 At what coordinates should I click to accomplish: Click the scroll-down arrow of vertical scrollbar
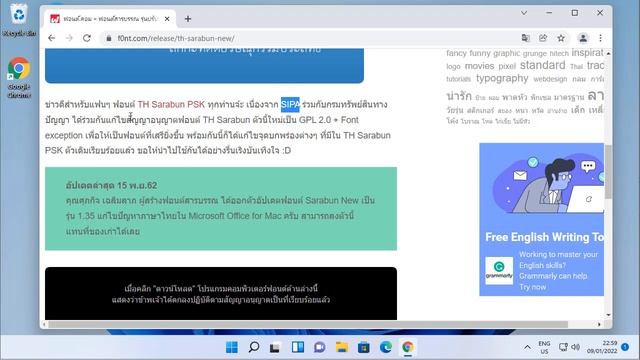[609, 315]
